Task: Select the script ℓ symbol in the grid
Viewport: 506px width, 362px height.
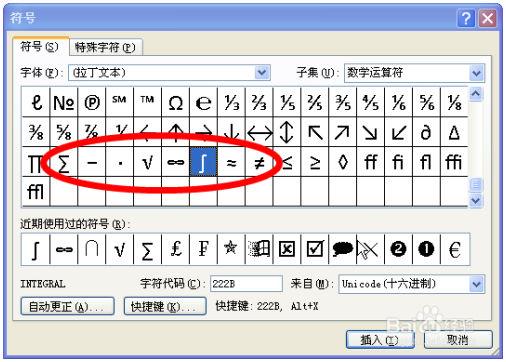Action: (x=36, y=102)
